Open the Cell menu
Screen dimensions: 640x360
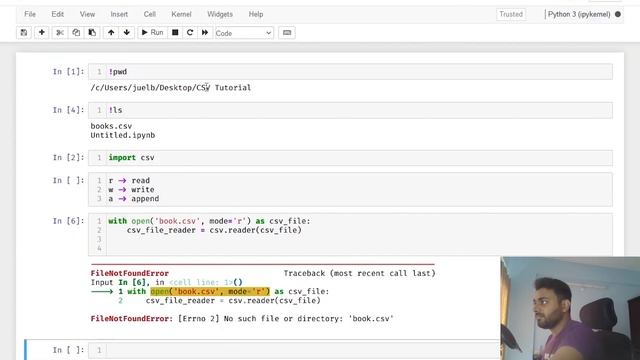(149, 14)
